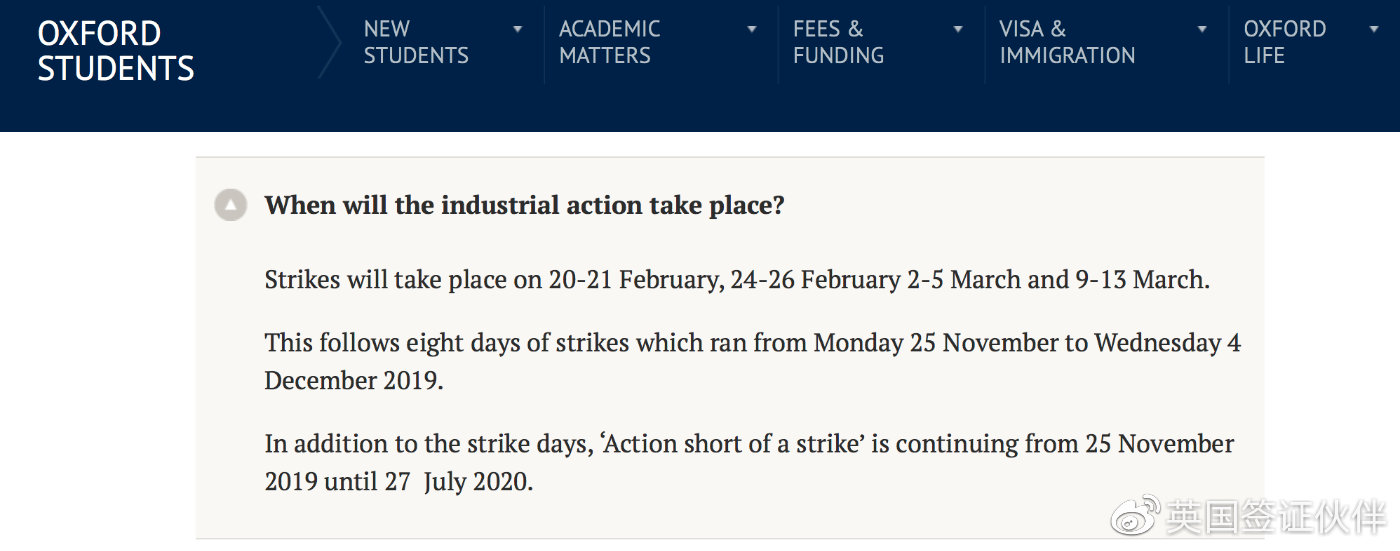
Task: Click the Weibo logo watermark icon
Action: 1138,515
